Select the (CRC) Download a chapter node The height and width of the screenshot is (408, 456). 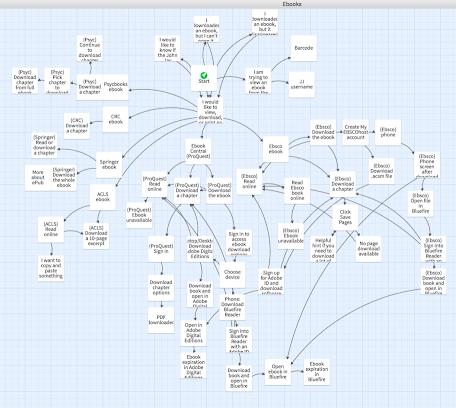(77, 126)
